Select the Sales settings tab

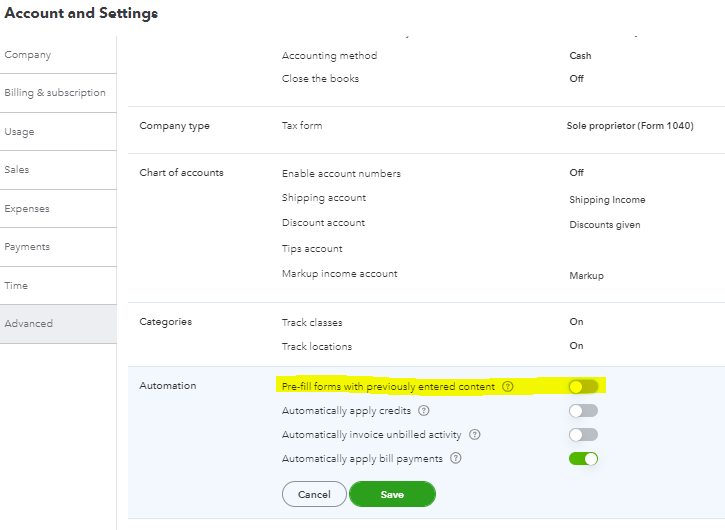(17, 170)
